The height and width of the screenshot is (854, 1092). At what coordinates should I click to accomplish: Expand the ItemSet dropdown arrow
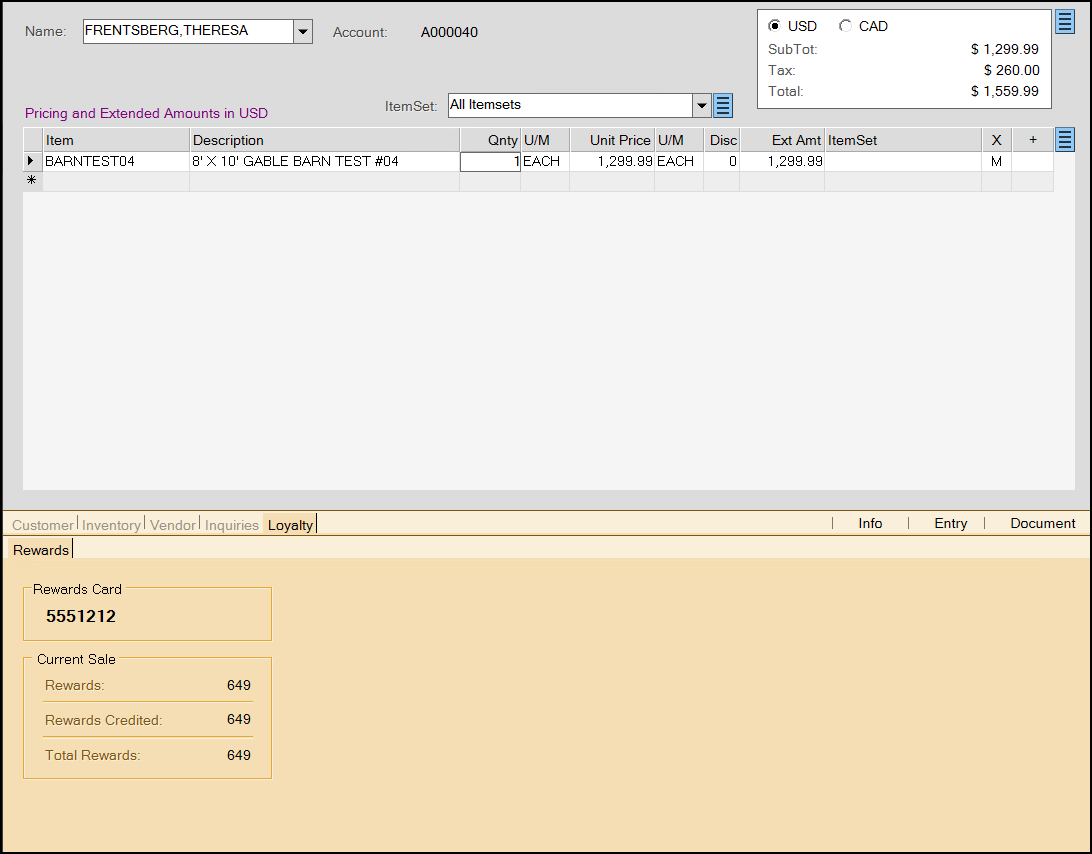[702, 105]
